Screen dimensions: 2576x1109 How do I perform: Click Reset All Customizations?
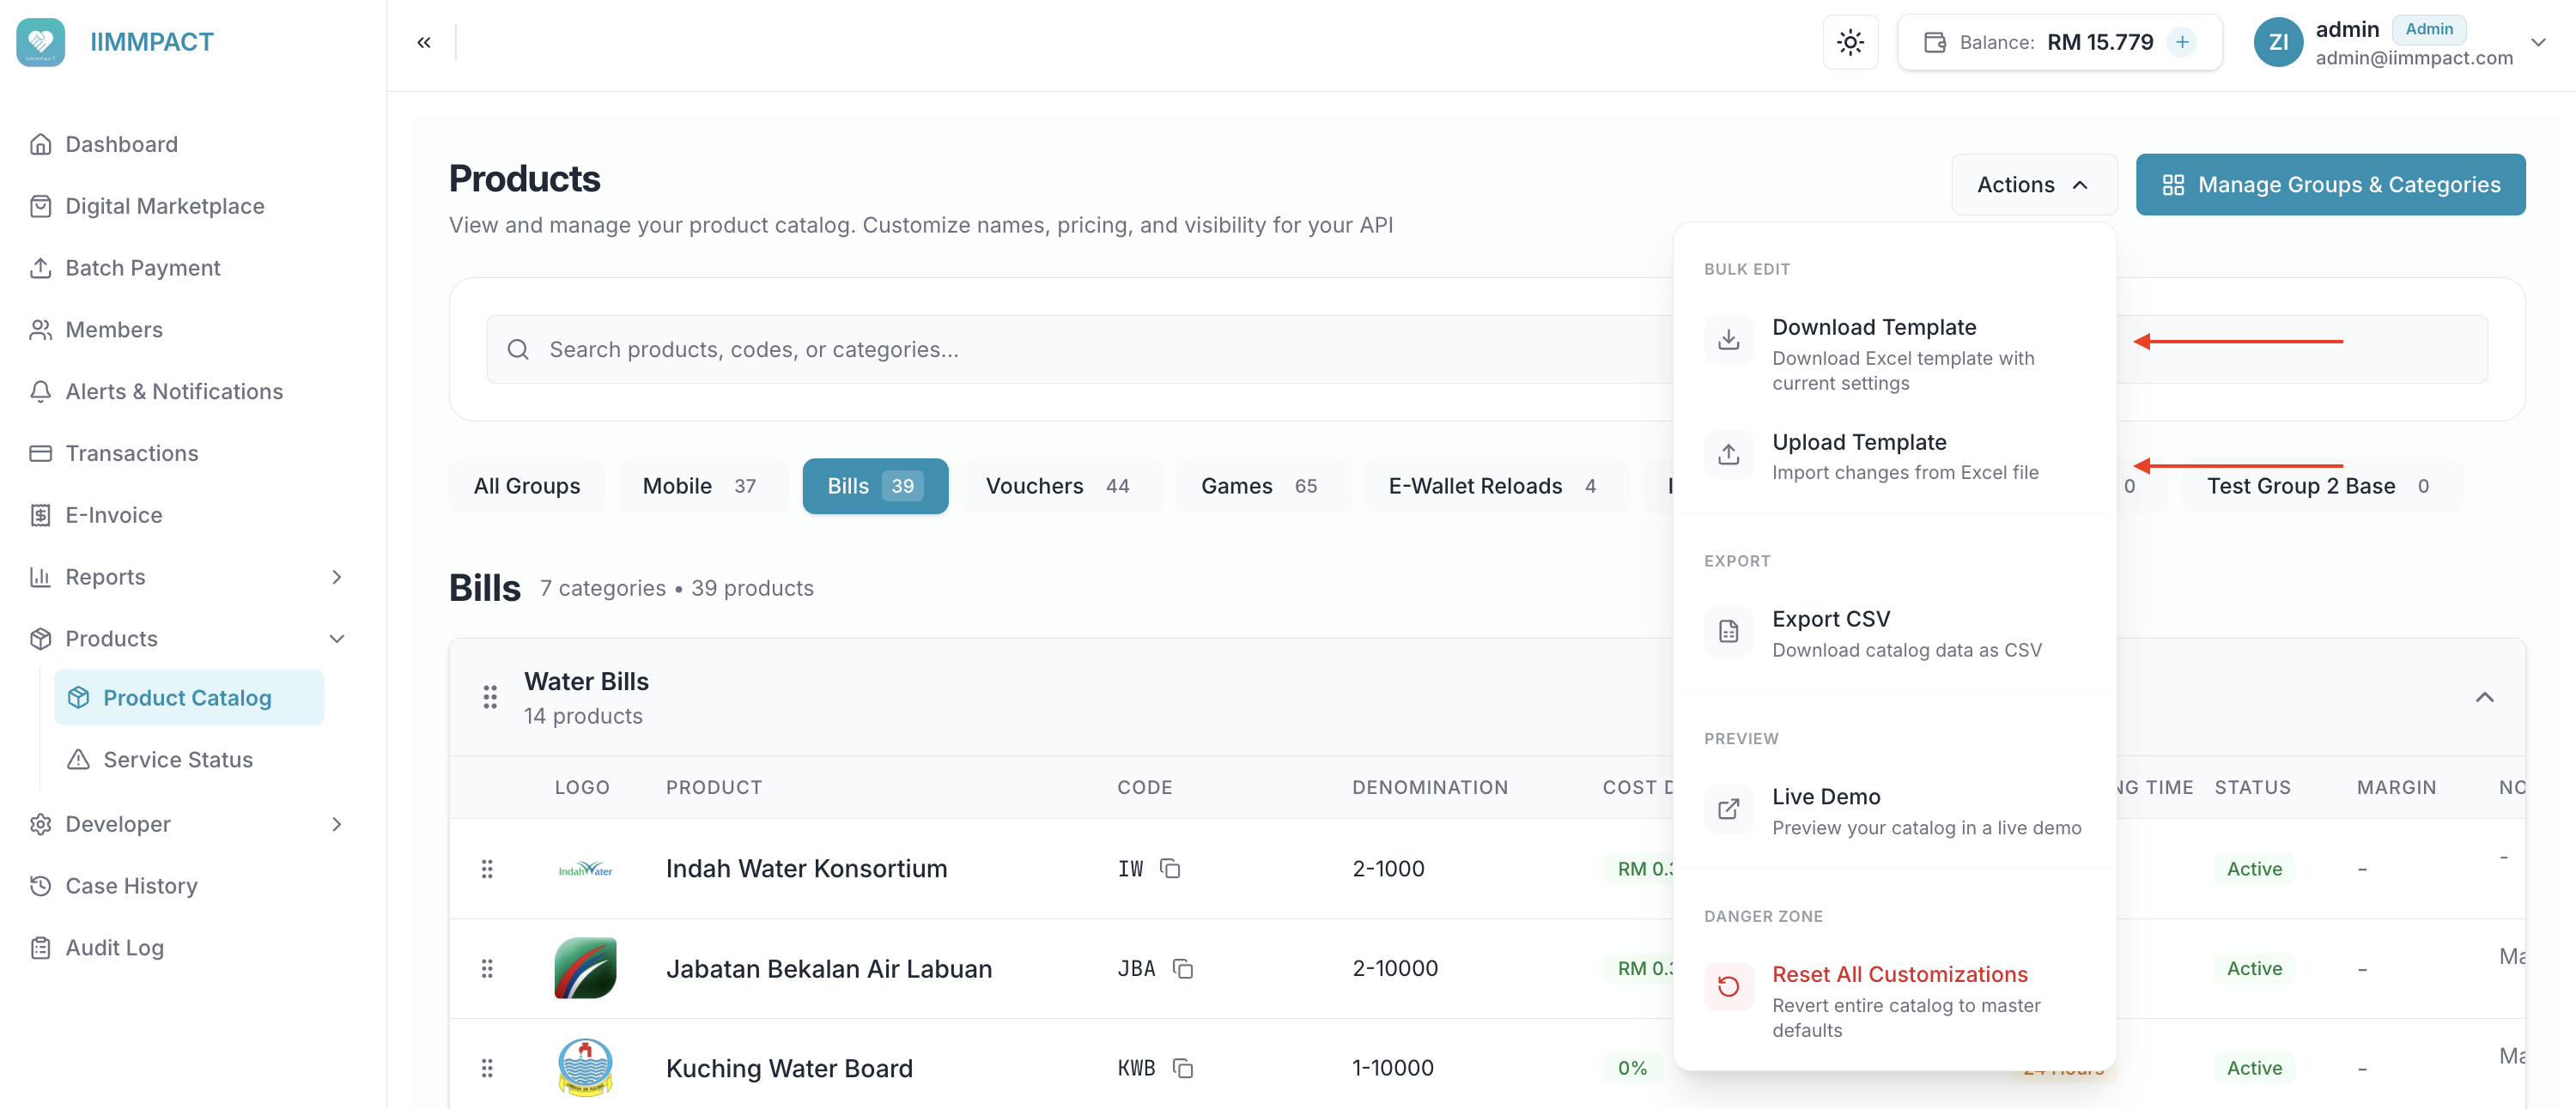click(1894, 1000)
